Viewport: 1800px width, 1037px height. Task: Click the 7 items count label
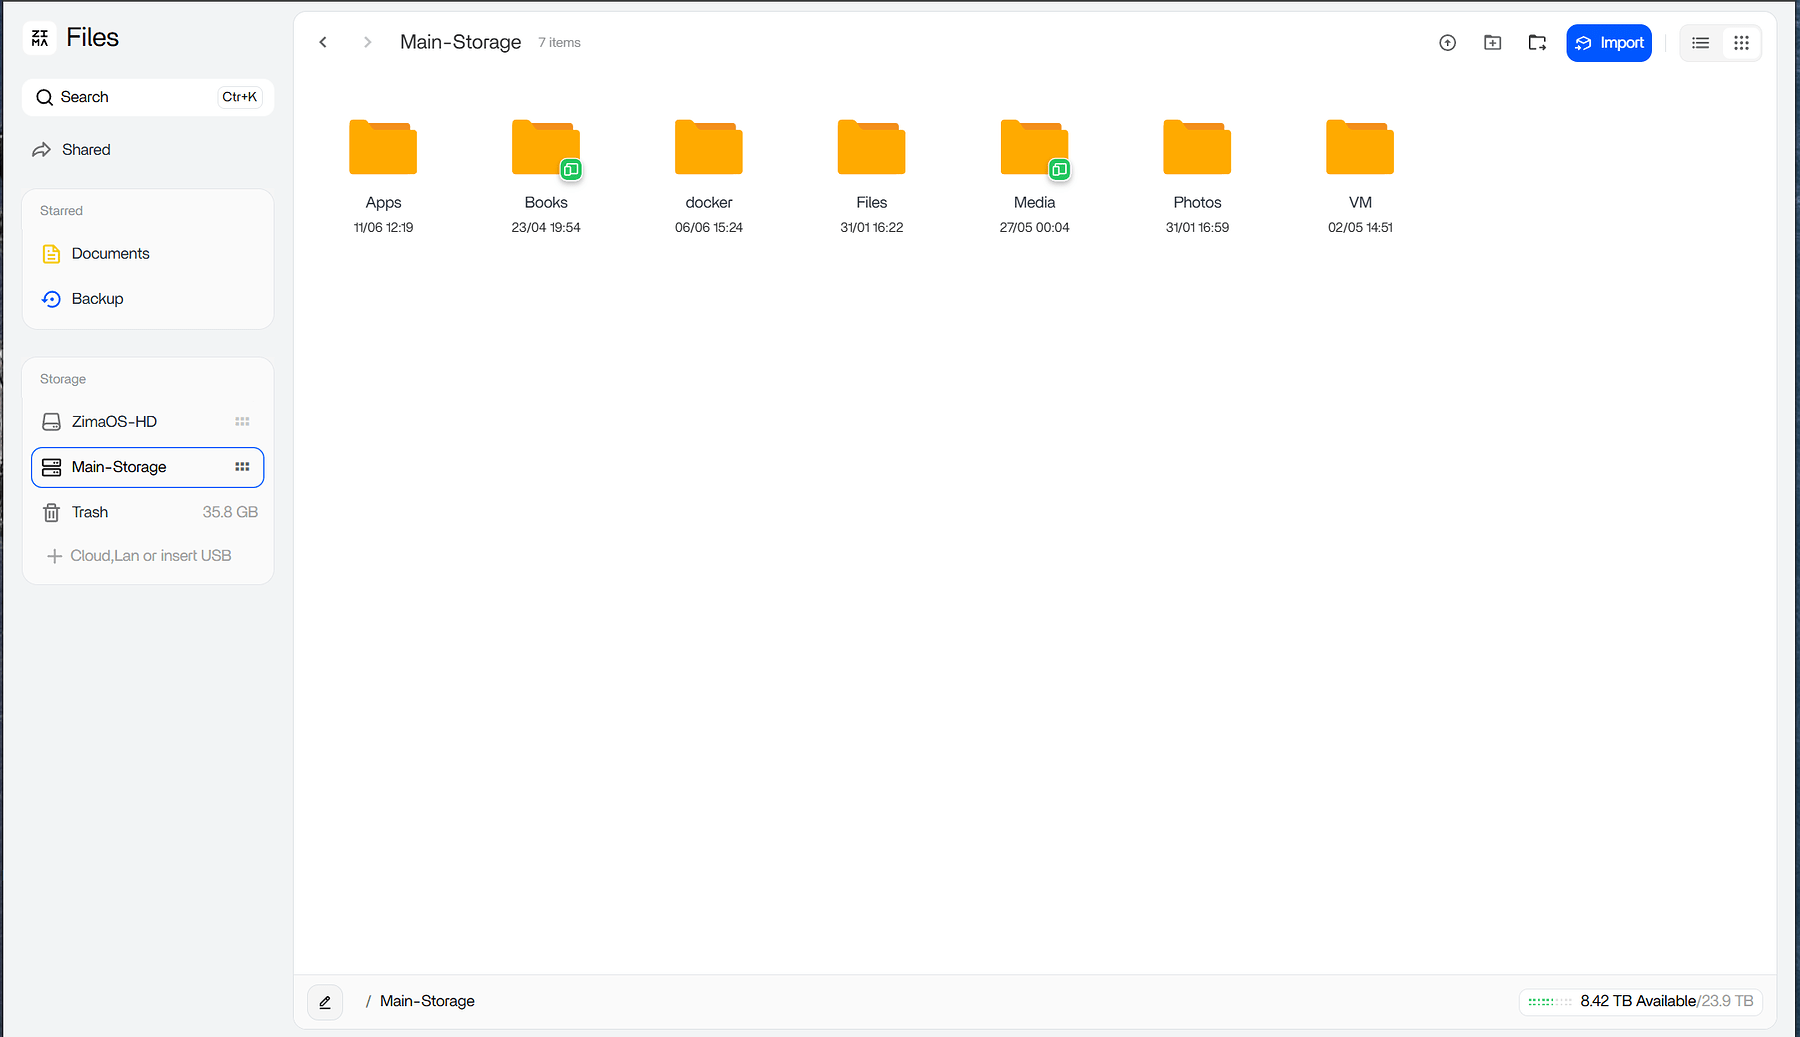point(559,43)
